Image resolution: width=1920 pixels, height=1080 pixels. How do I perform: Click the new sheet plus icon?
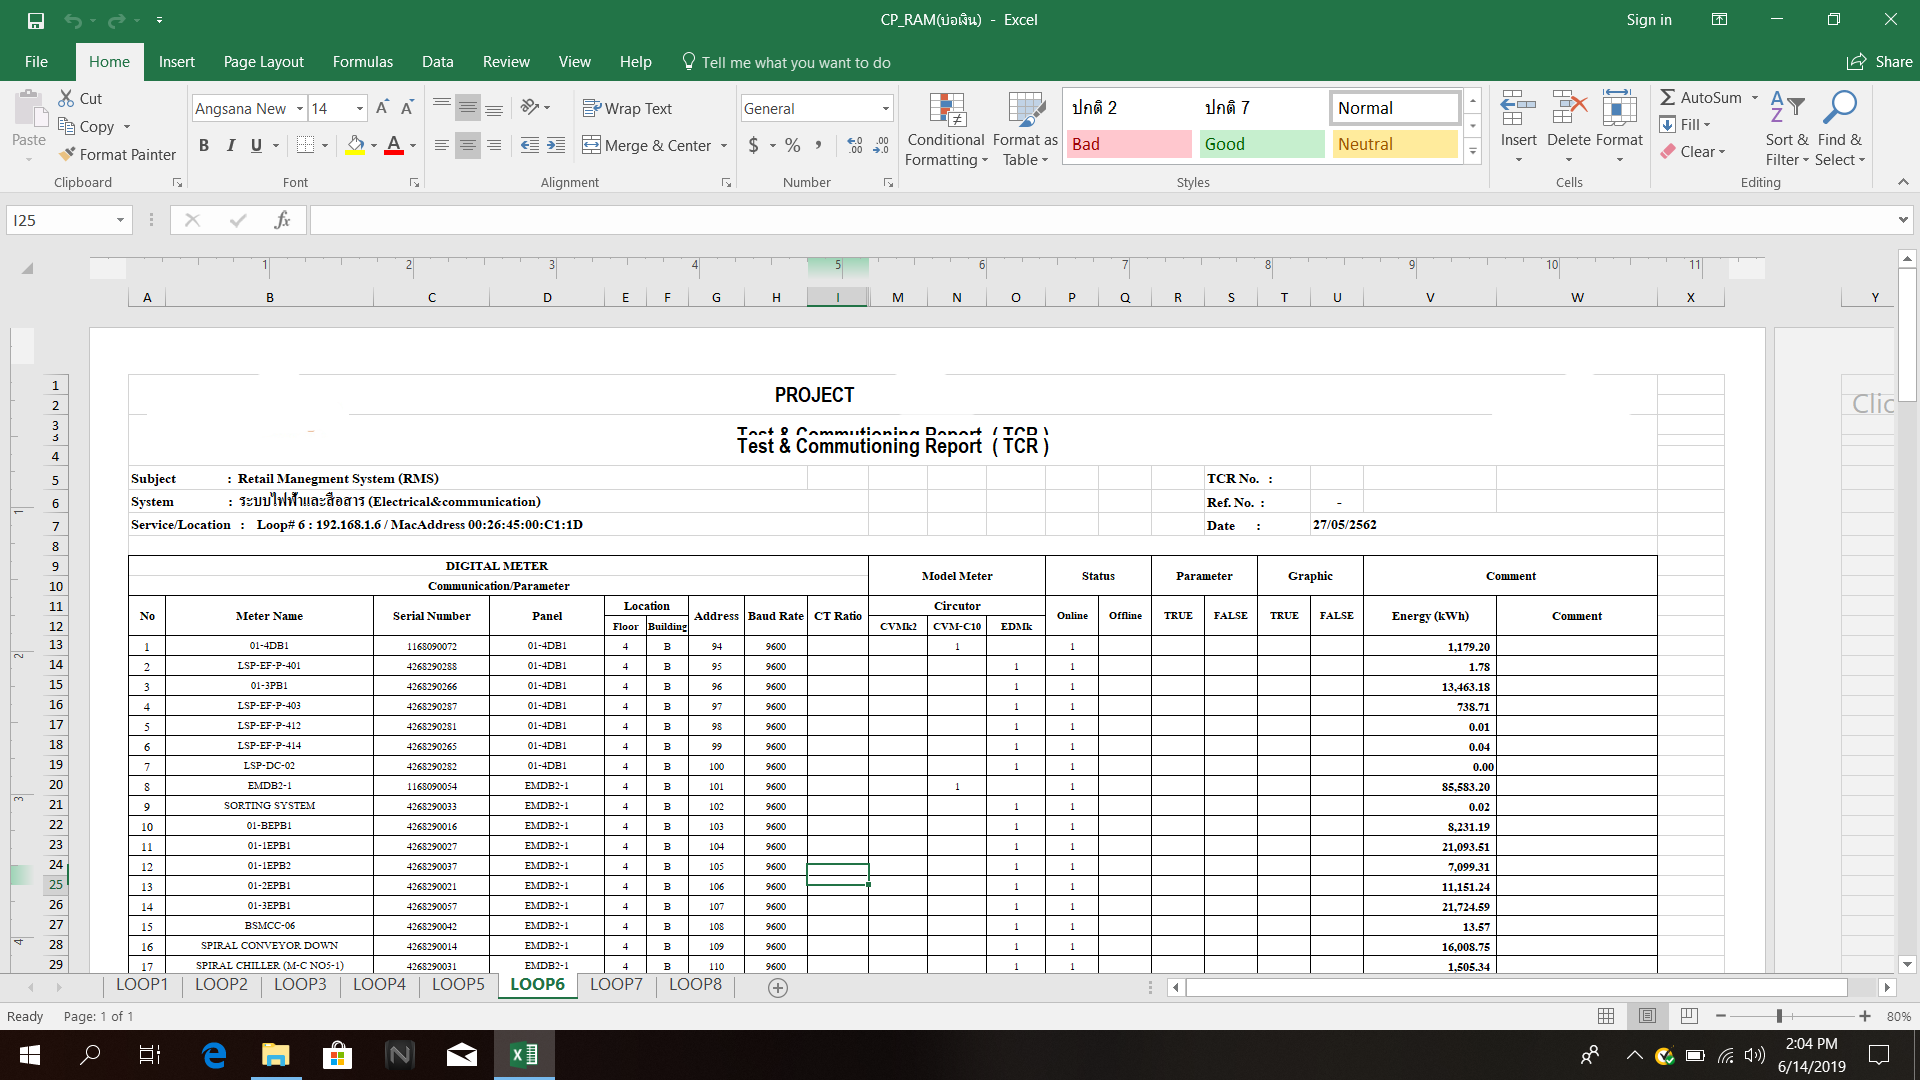tap(778, 987)
